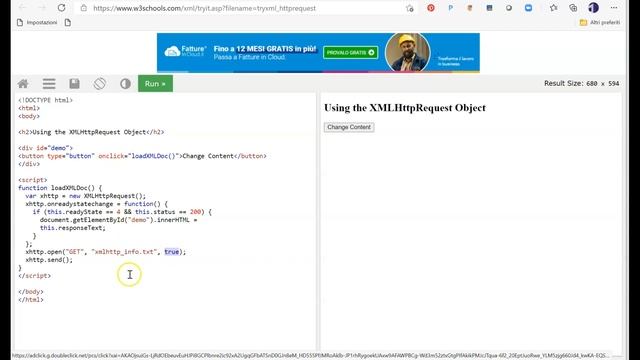This screenshot has height=360, width=640.
Task: Click the 'xhttp.send();' code line
Action: [x=49, y=260]
